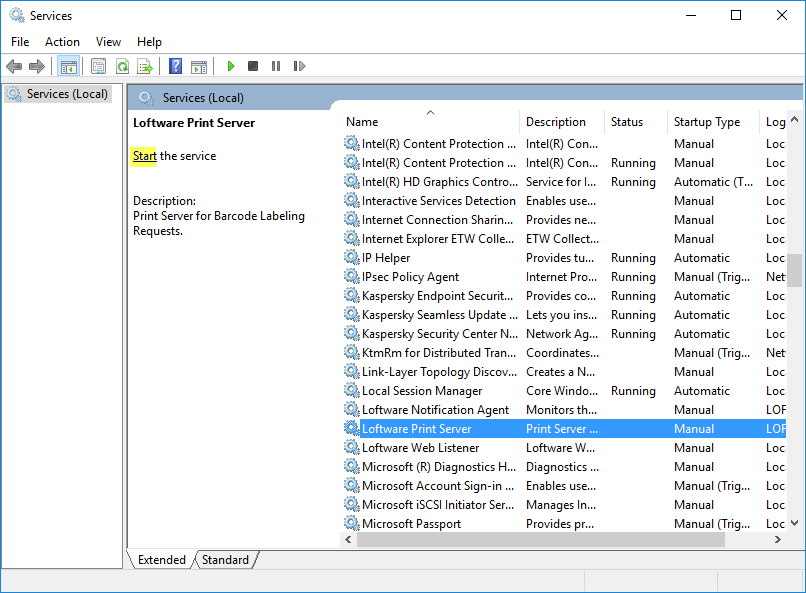Click the Pause Service toolbar button
This screenshot has height=593, width=806.
276,66
